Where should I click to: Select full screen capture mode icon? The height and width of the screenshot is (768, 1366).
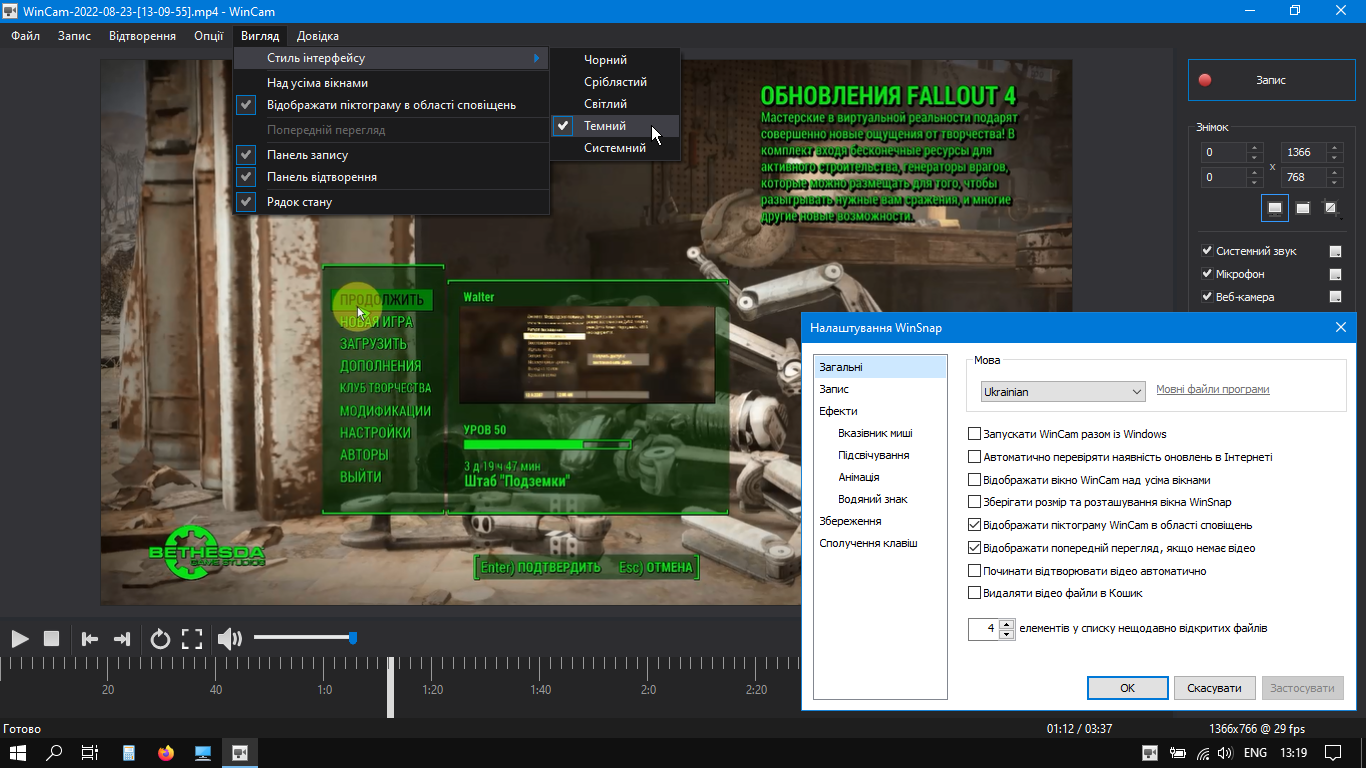pyautogui.click(x=1275, y=208)
